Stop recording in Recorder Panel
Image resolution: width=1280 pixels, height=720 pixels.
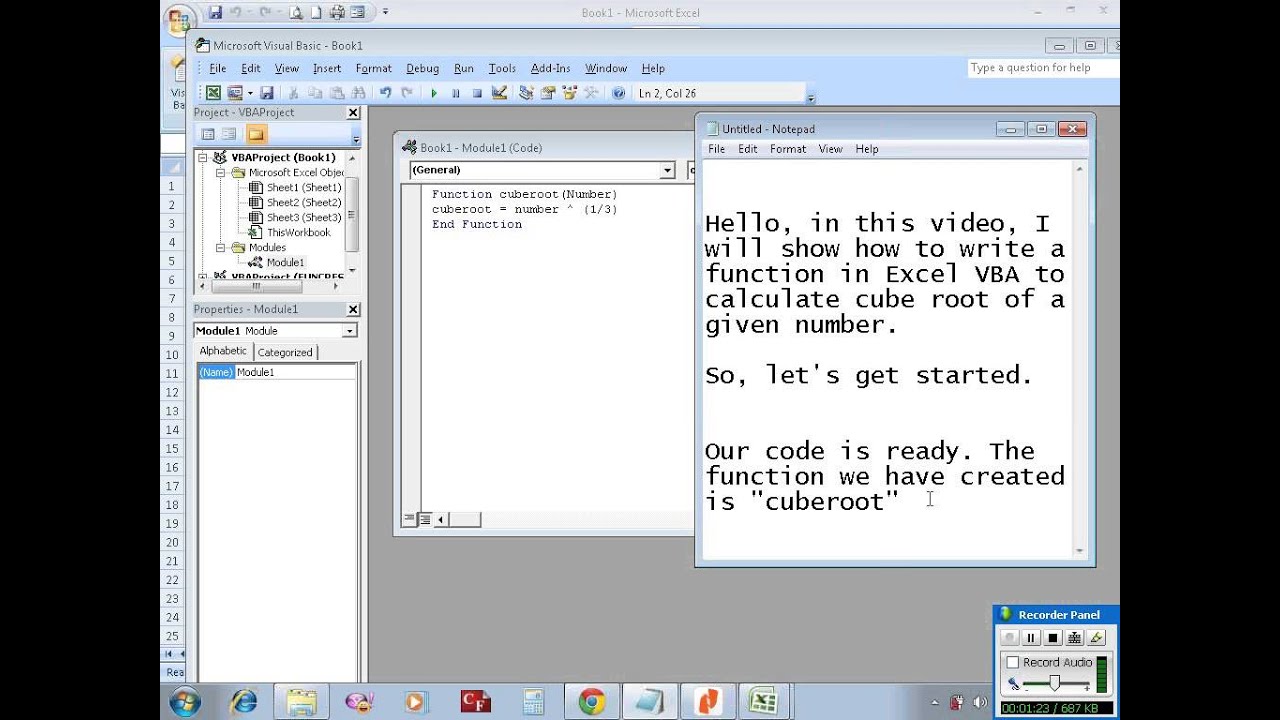[x=1052, y=638]
